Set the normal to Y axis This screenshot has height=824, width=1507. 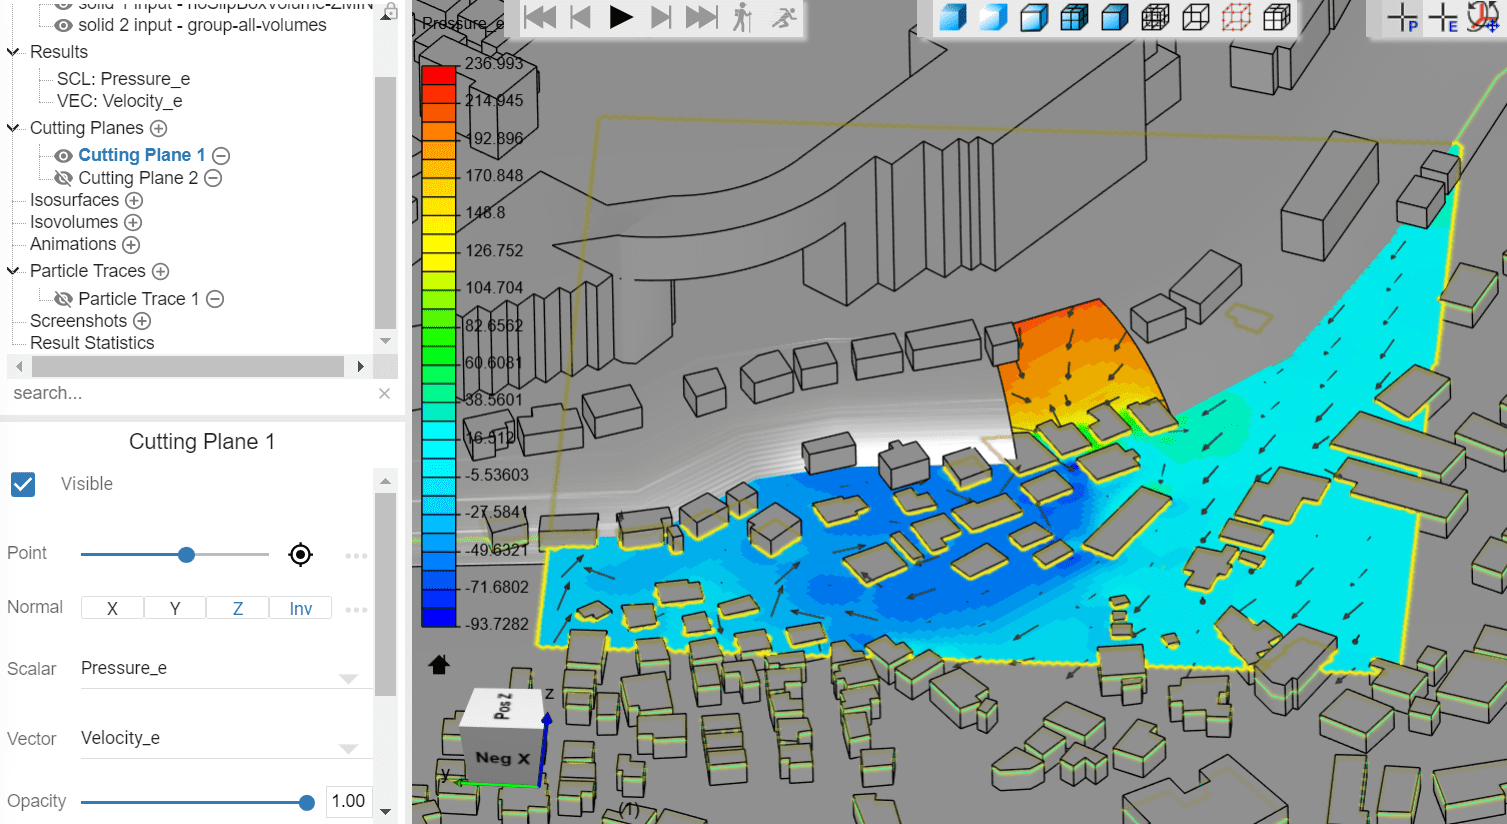[175, 608]
